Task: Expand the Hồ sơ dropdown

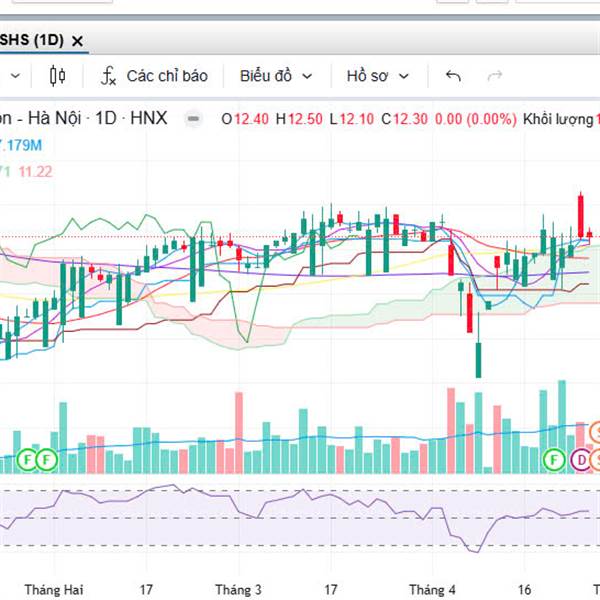Action: click(x=377, y=76)
